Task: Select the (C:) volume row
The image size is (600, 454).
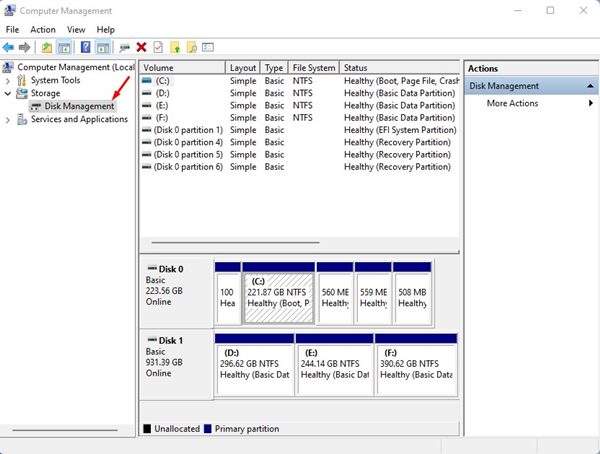Action: coord(300,81)
